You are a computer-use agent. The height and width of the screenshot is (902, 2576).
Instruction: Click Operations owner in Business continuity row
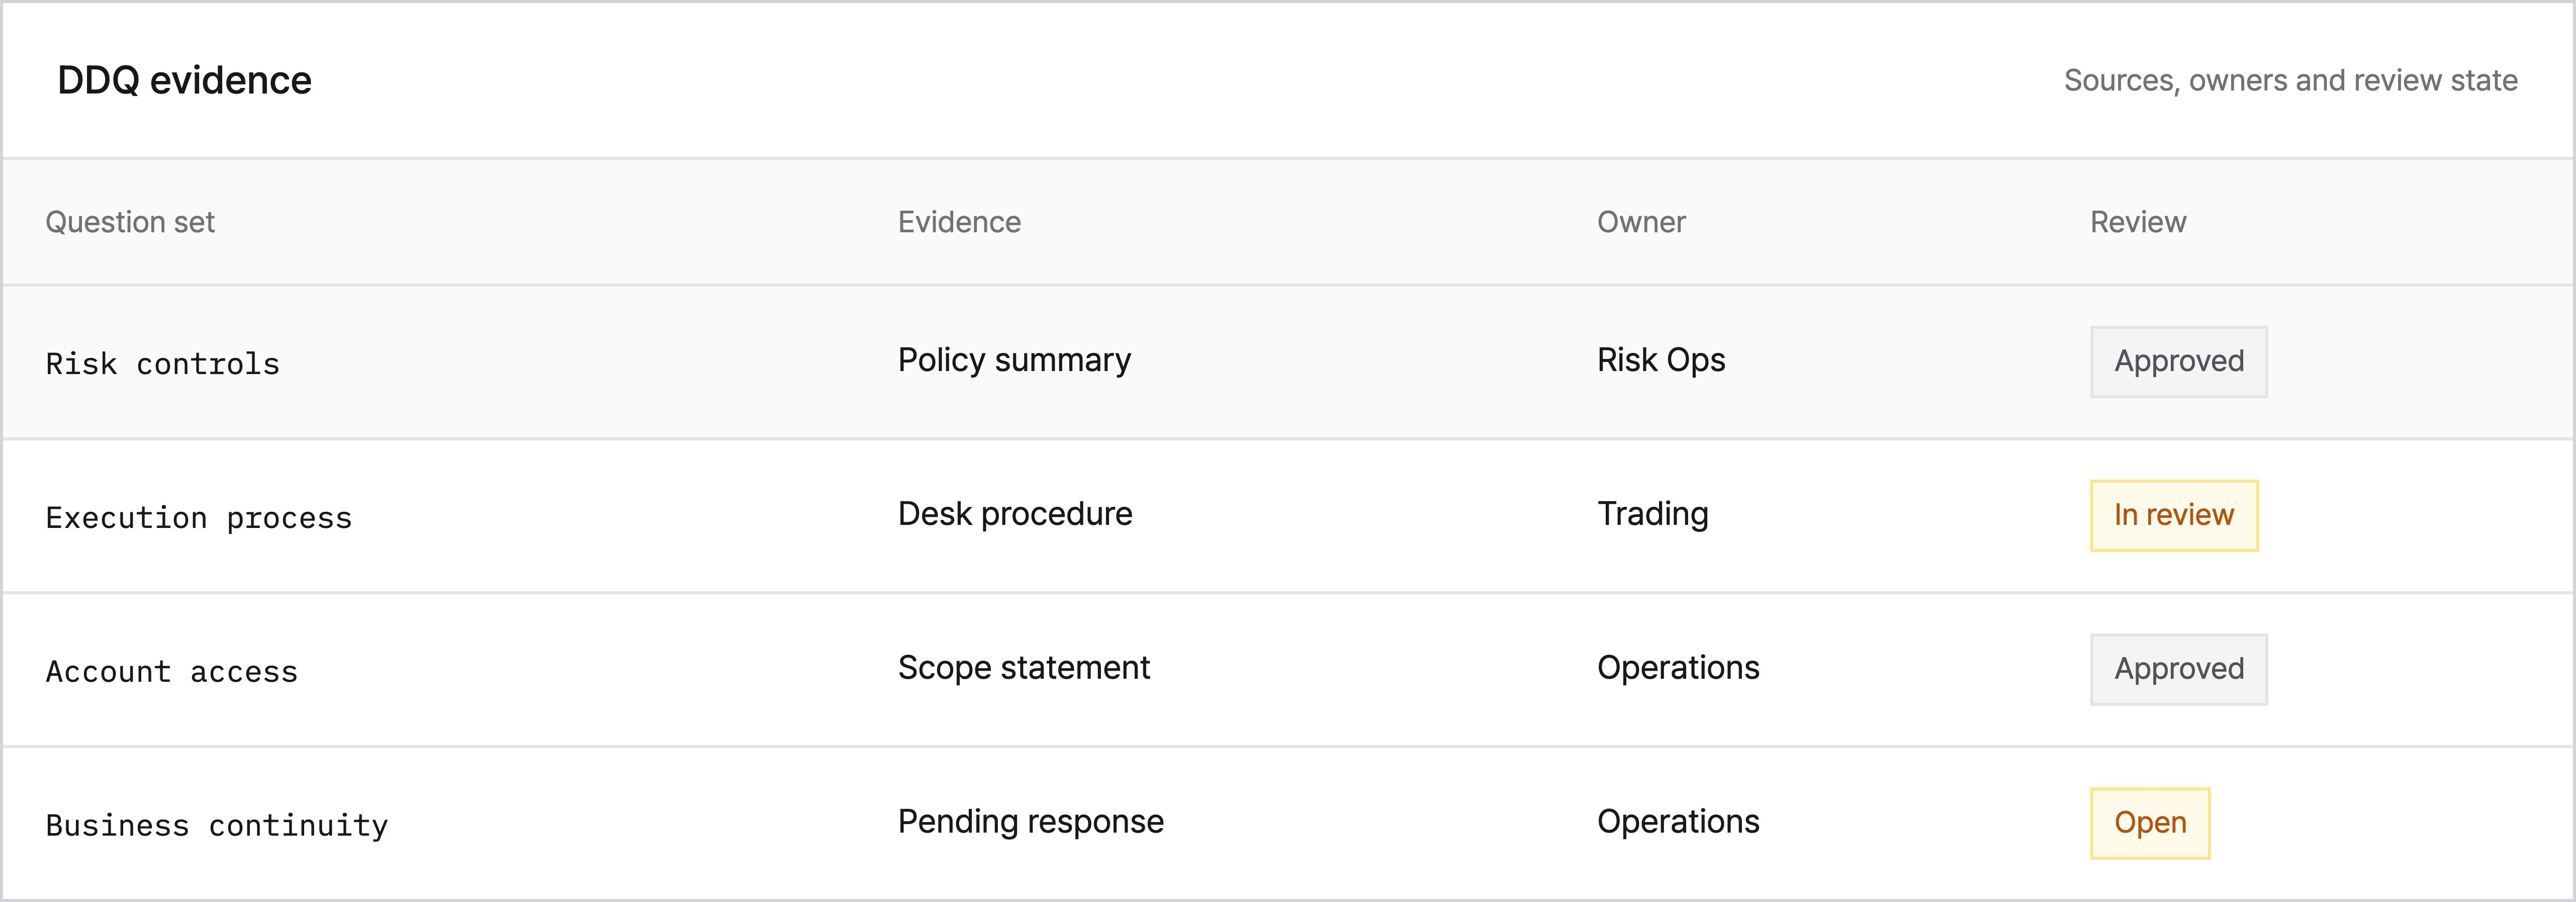coord(1678,822)
